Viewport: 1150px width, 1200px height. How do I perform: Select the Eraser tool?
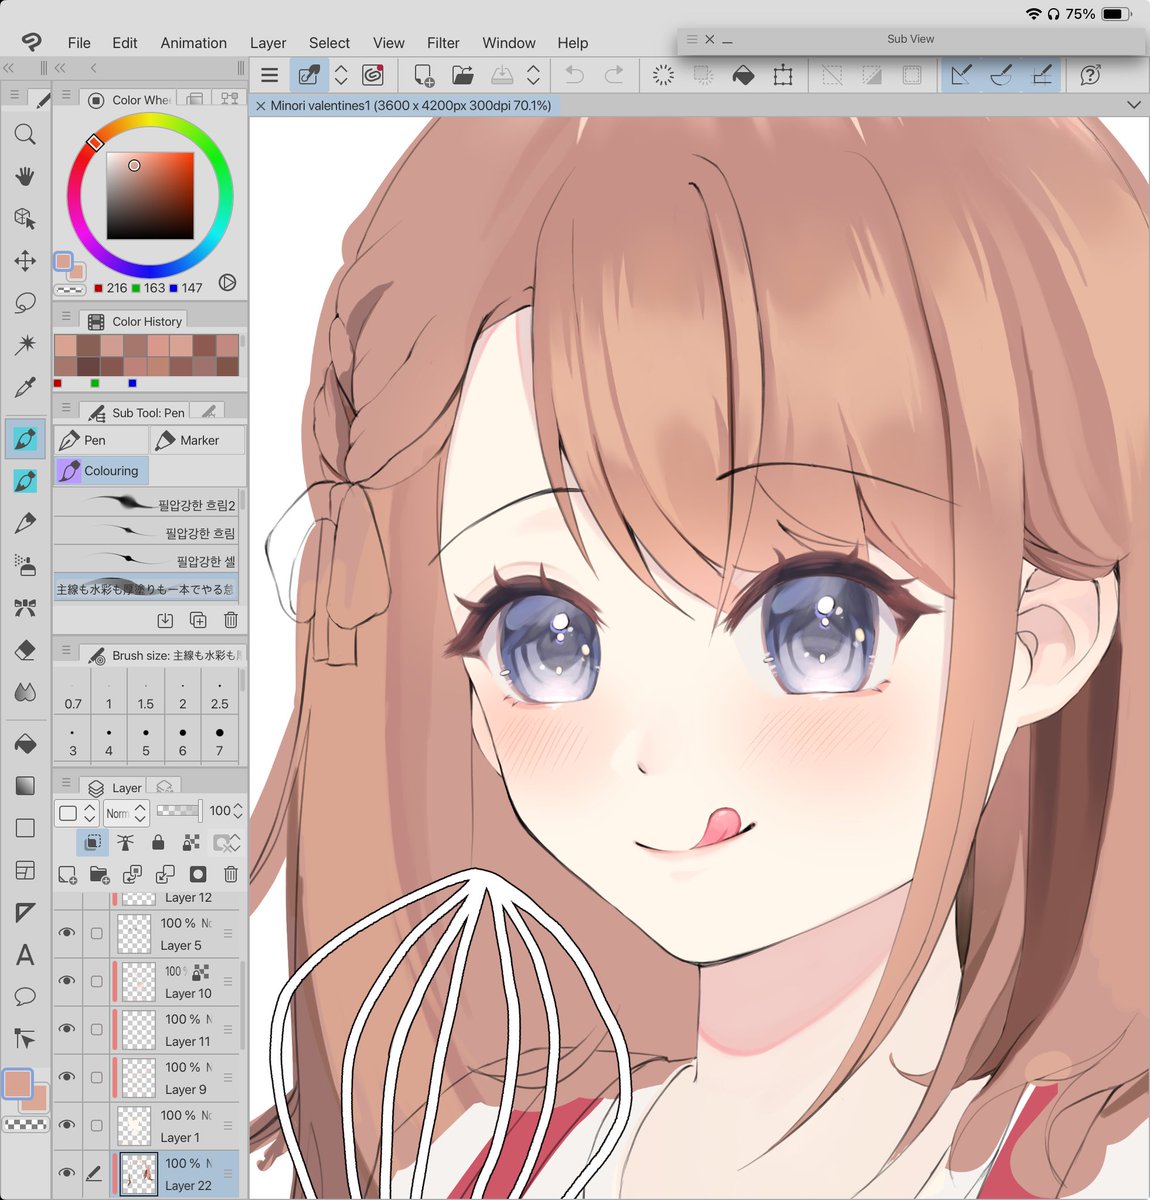pos(25,650)
